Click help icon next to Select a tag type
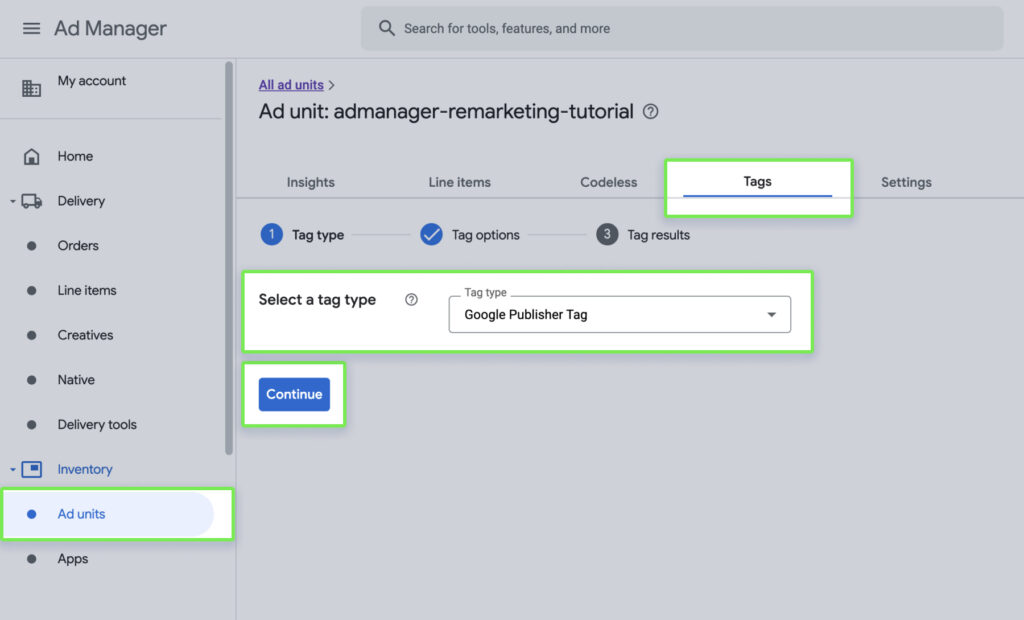This screenshot has width=1024, height=620. pyautogui.click(x=411, y=300)
